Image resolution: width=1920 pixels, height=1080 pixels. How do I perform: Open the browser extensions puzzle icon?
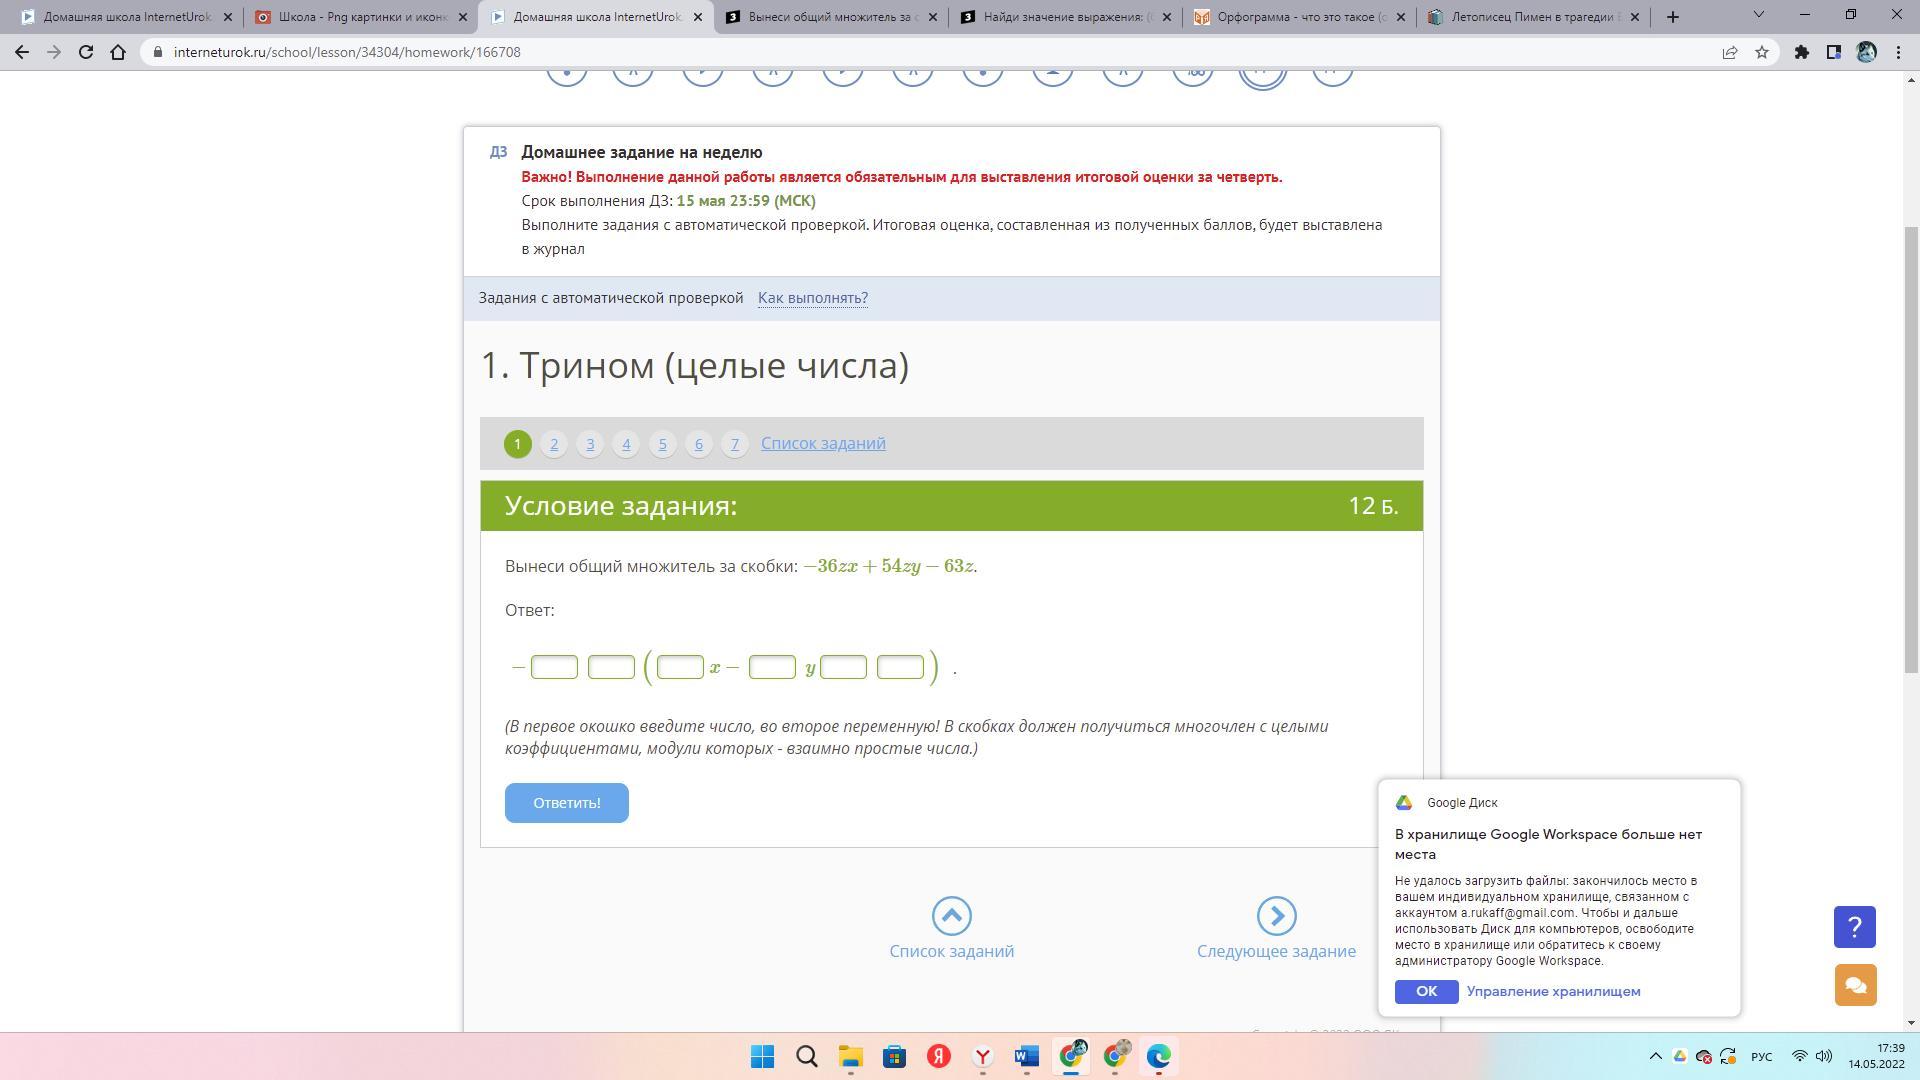(x=1801, y=52)
